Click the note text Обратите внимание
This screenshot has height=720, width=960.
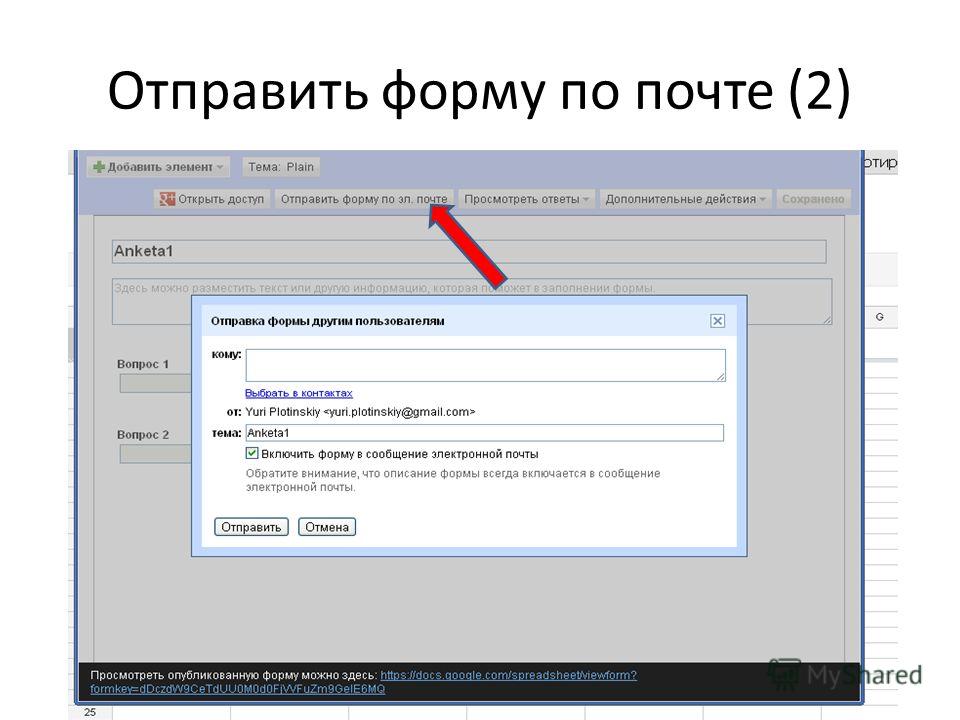pyautogui.click(x=453, y=480)
